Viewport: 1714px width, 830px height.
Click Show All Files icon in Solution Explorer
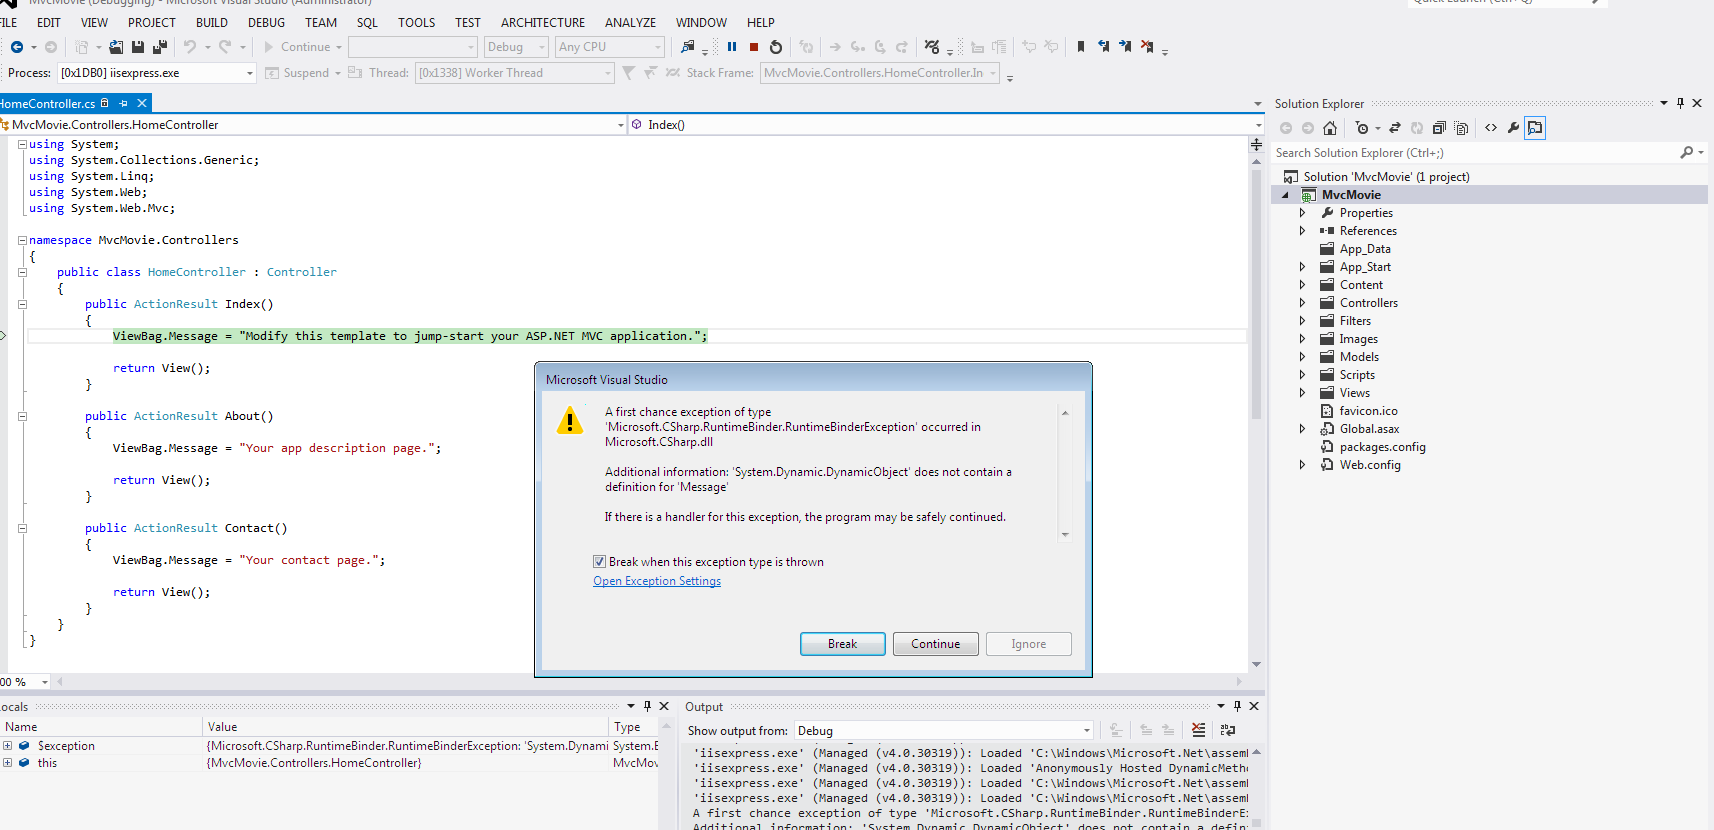[1461, 128]
